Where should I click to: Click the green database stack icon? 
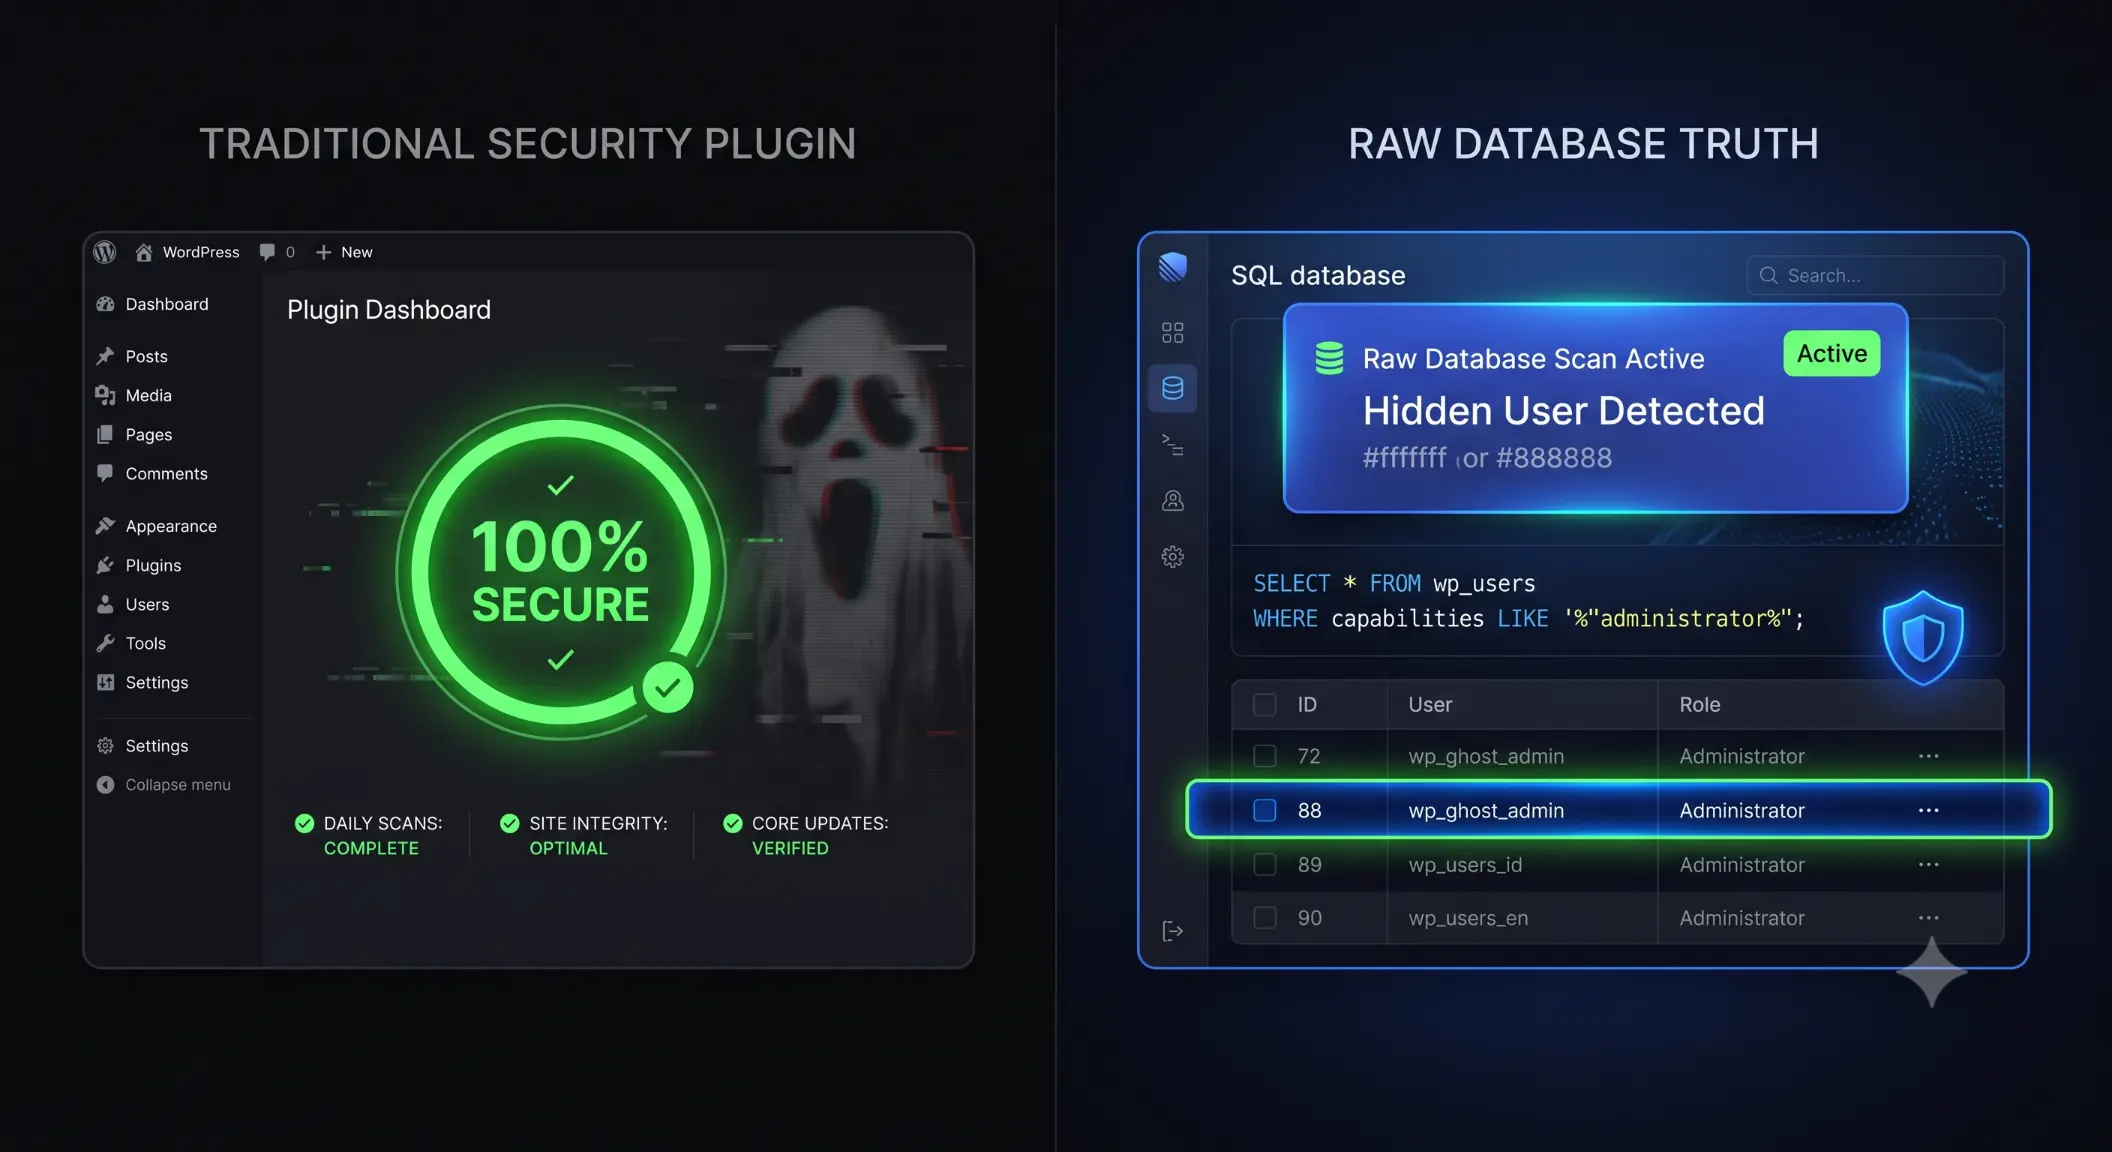tap(1329, 358)
